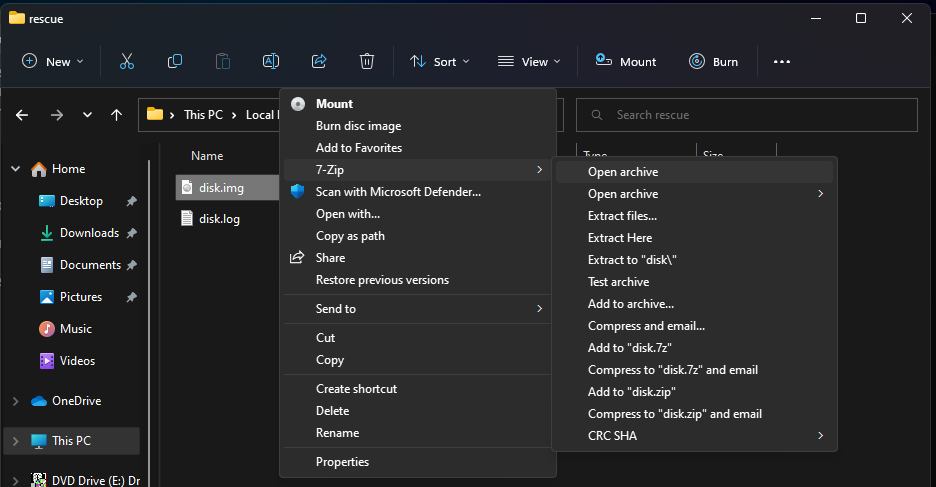Click the Search rescue field
936x487 pixels.
[746, 115]
